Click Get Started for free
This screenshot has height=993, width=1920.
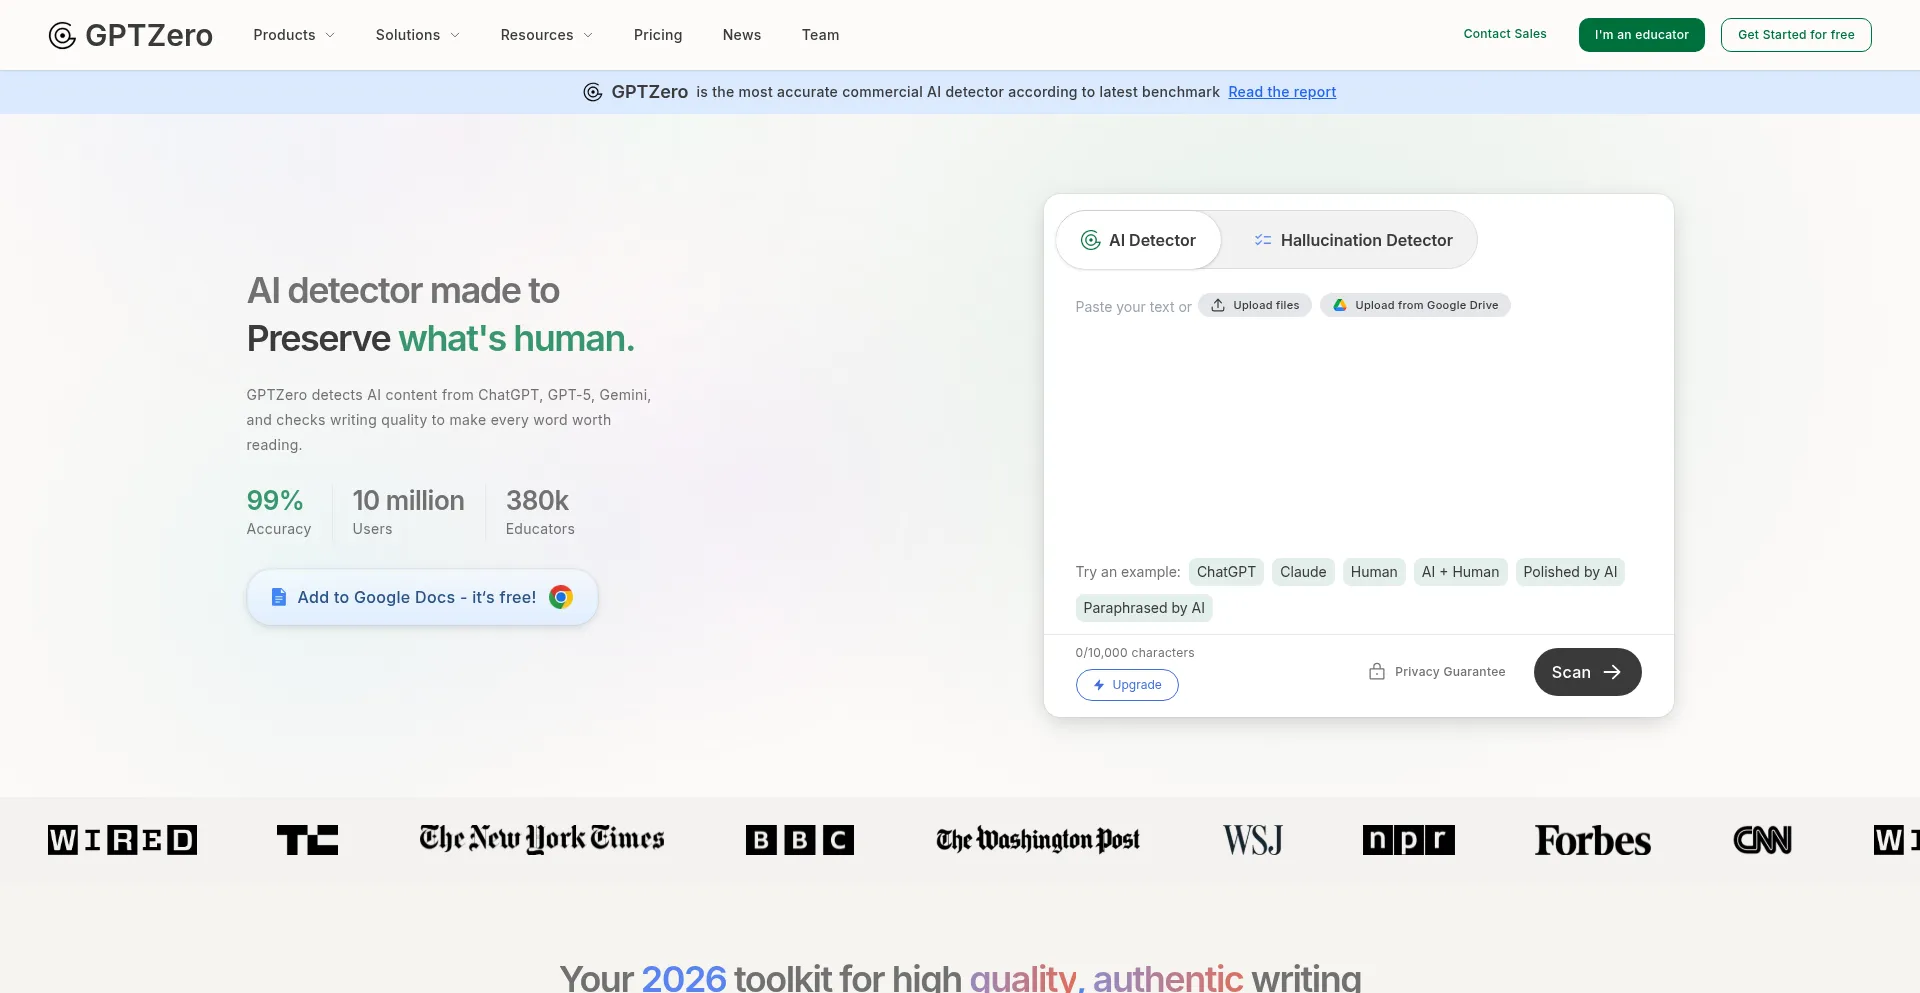point(1795,34)
